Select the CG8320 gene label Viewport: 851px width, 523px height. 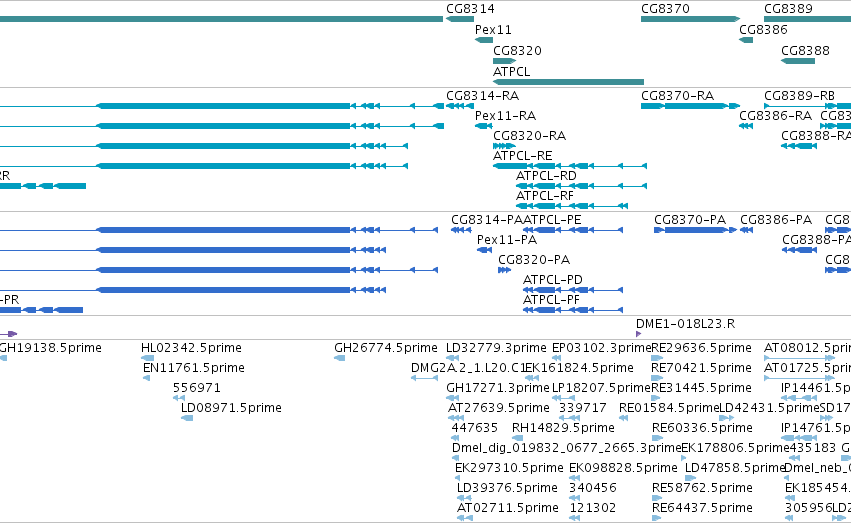(x=517, y=50)
